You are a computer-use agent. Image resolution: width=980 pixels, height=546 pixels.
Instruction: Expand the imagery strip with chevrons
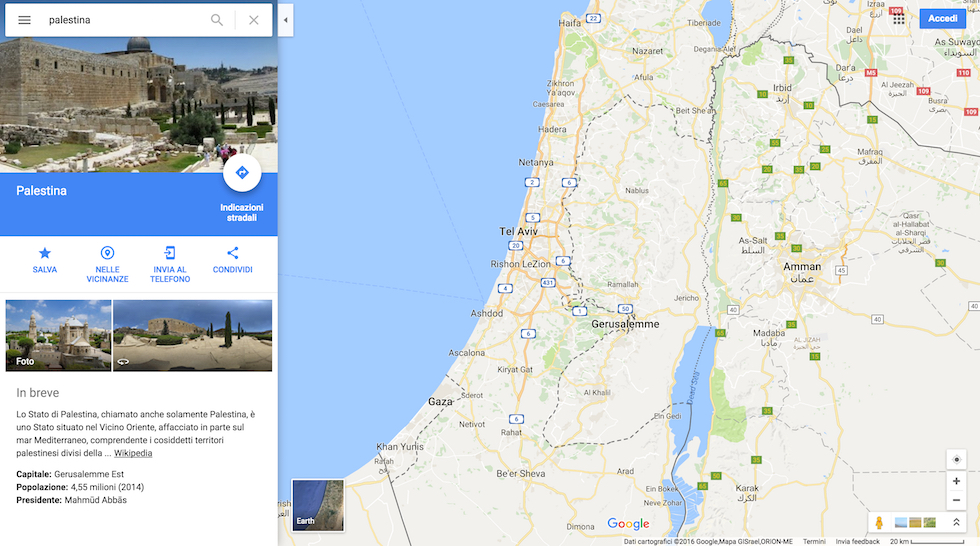coord(956,522)
